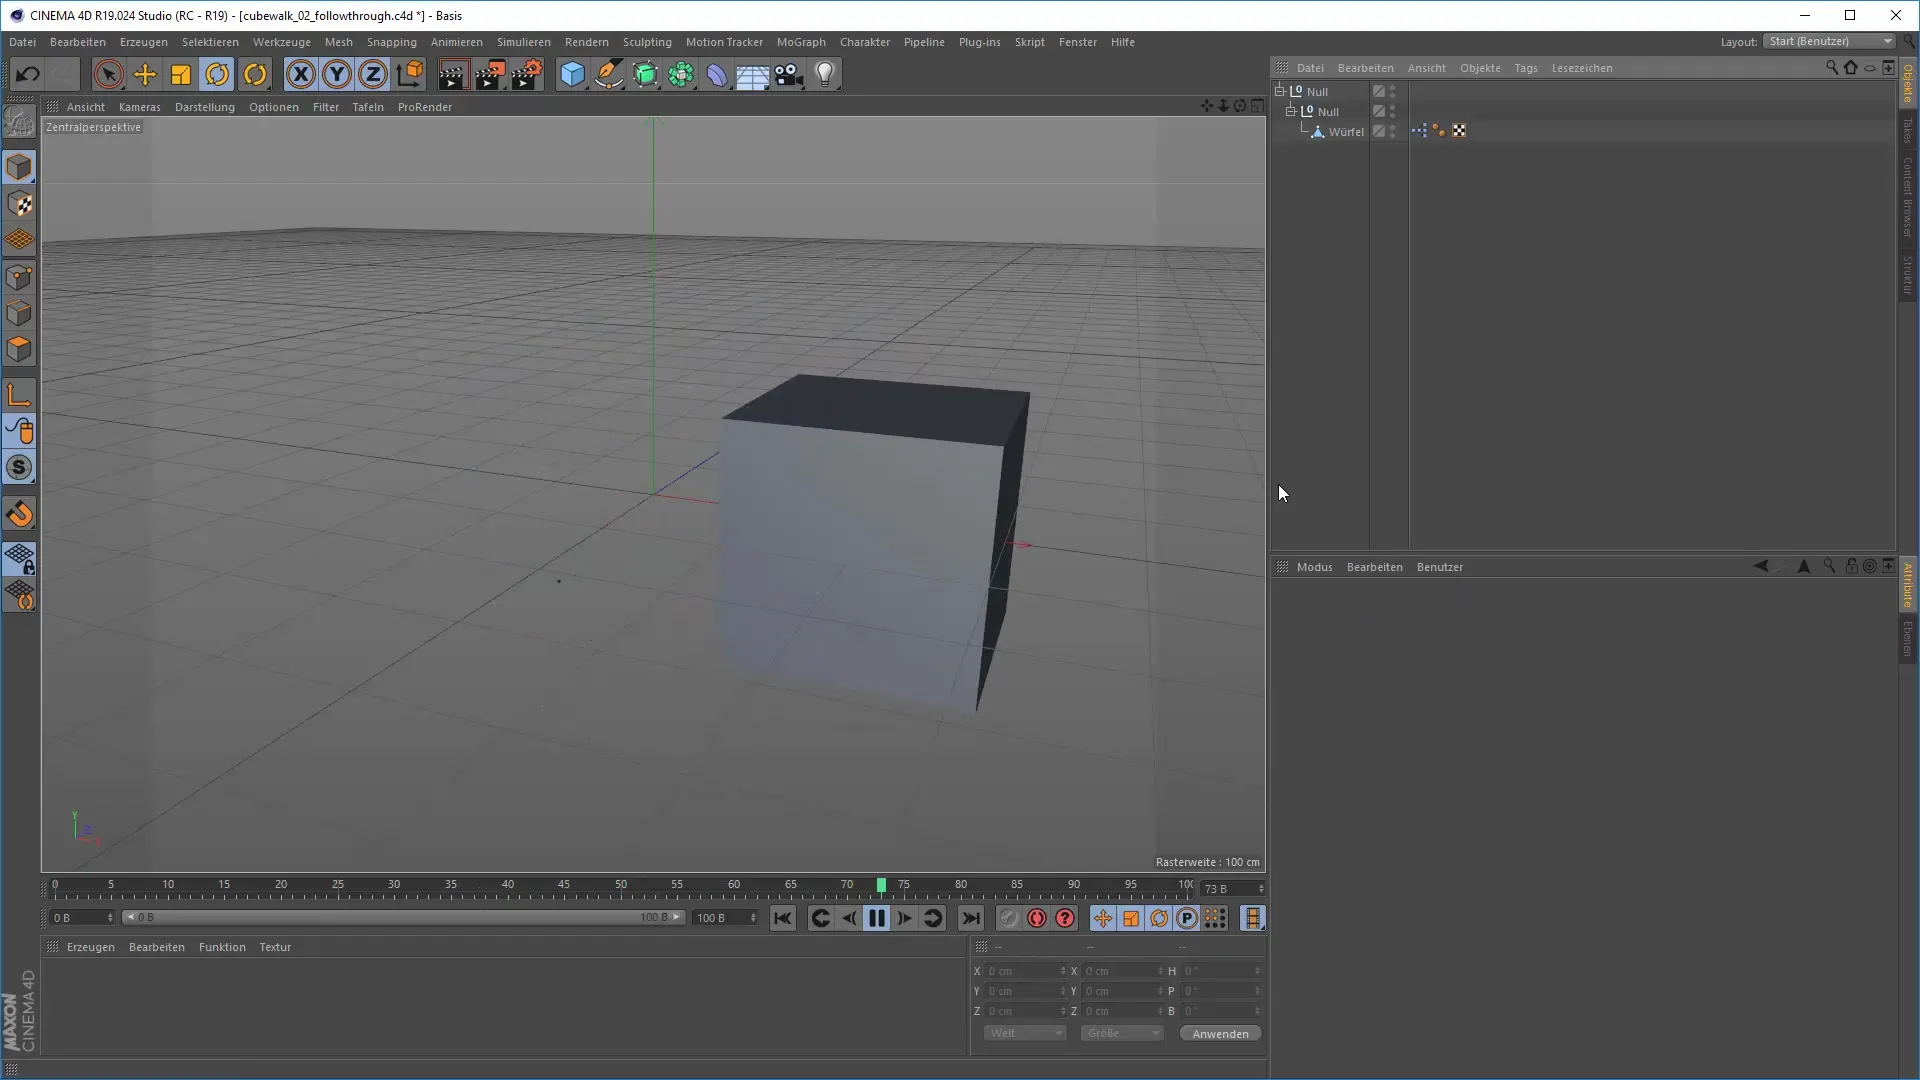
Task: Click the start frame 0 B field
Action: [x=83, y=917]
